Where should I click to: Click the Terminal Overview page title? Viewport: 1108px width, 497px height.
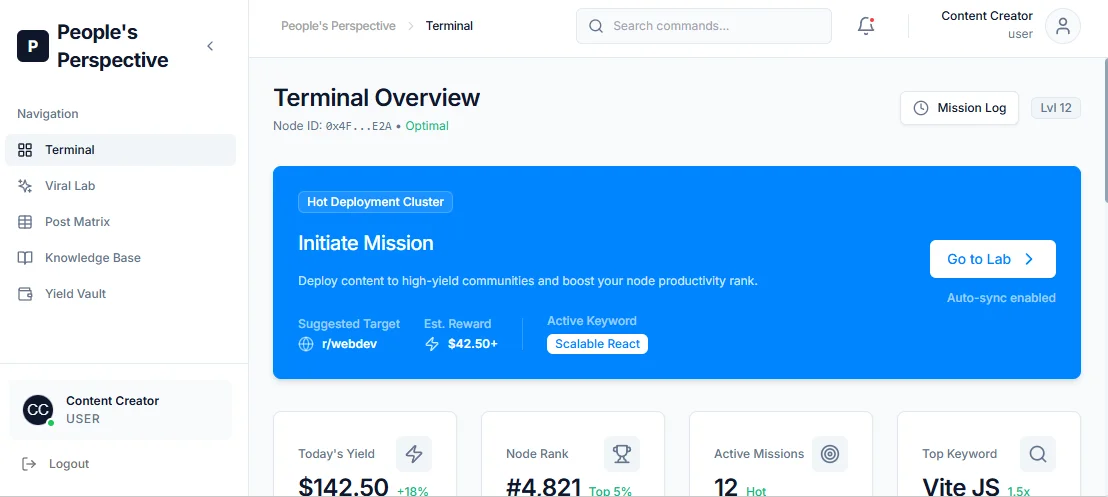[x=377, y=98]
